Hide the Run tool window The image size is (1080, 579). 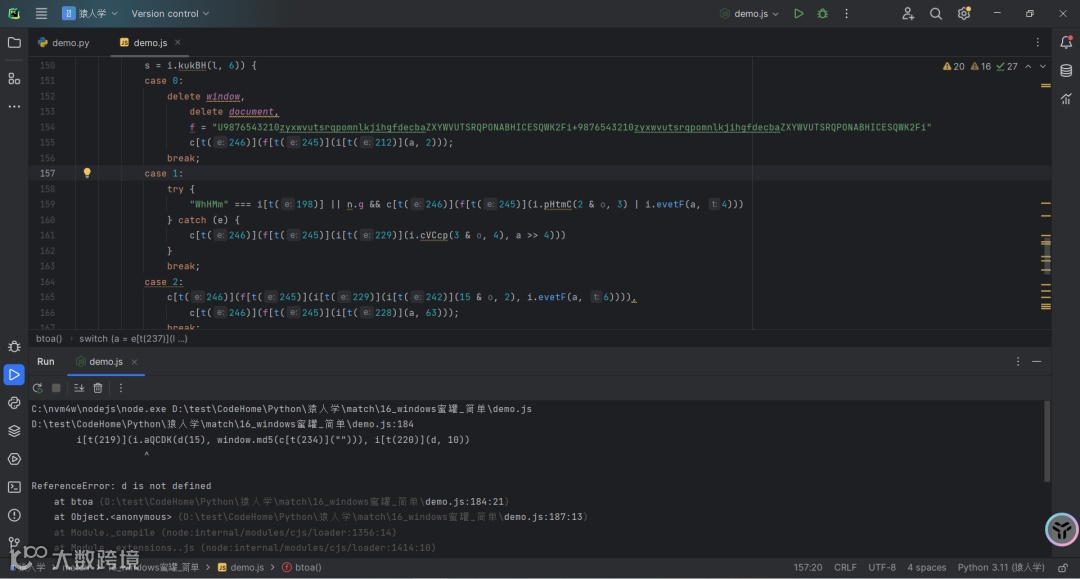click(x=1037, y=361)
